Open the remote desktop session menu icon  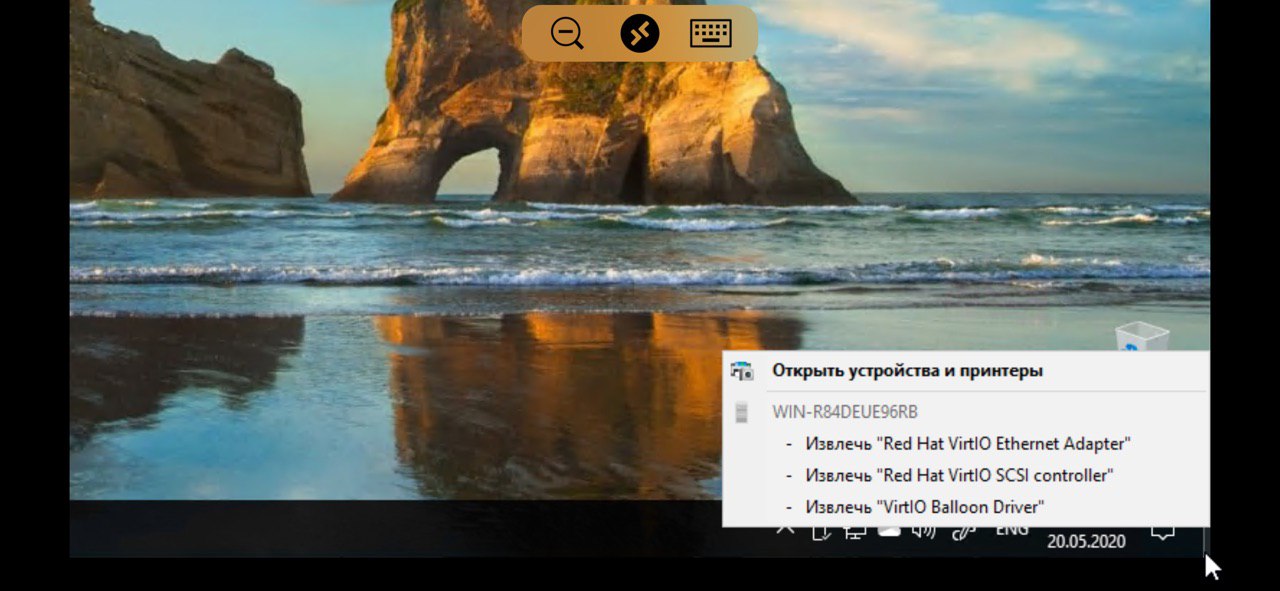(639, 34)
